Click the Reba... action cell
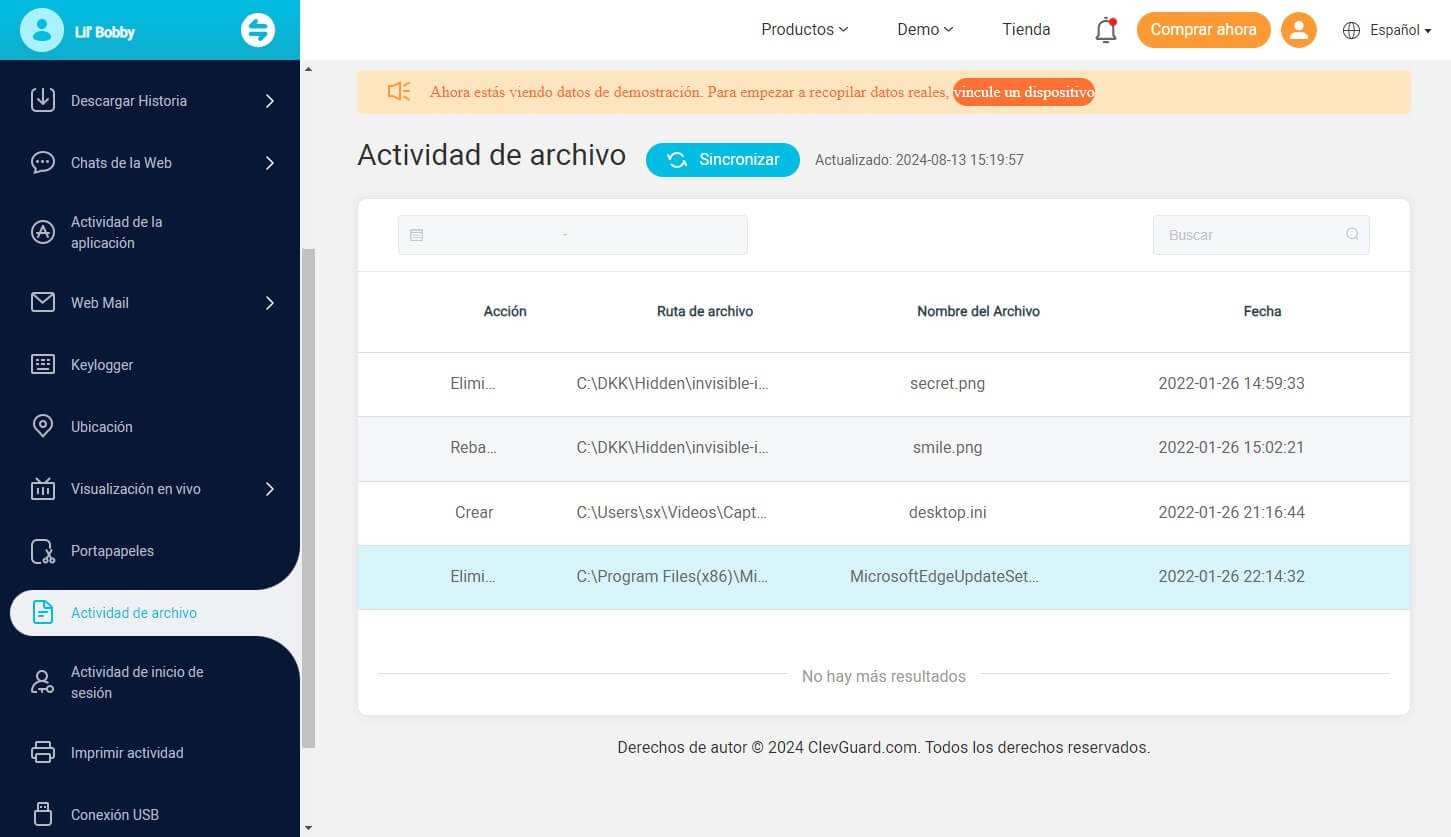 (474, 448)
